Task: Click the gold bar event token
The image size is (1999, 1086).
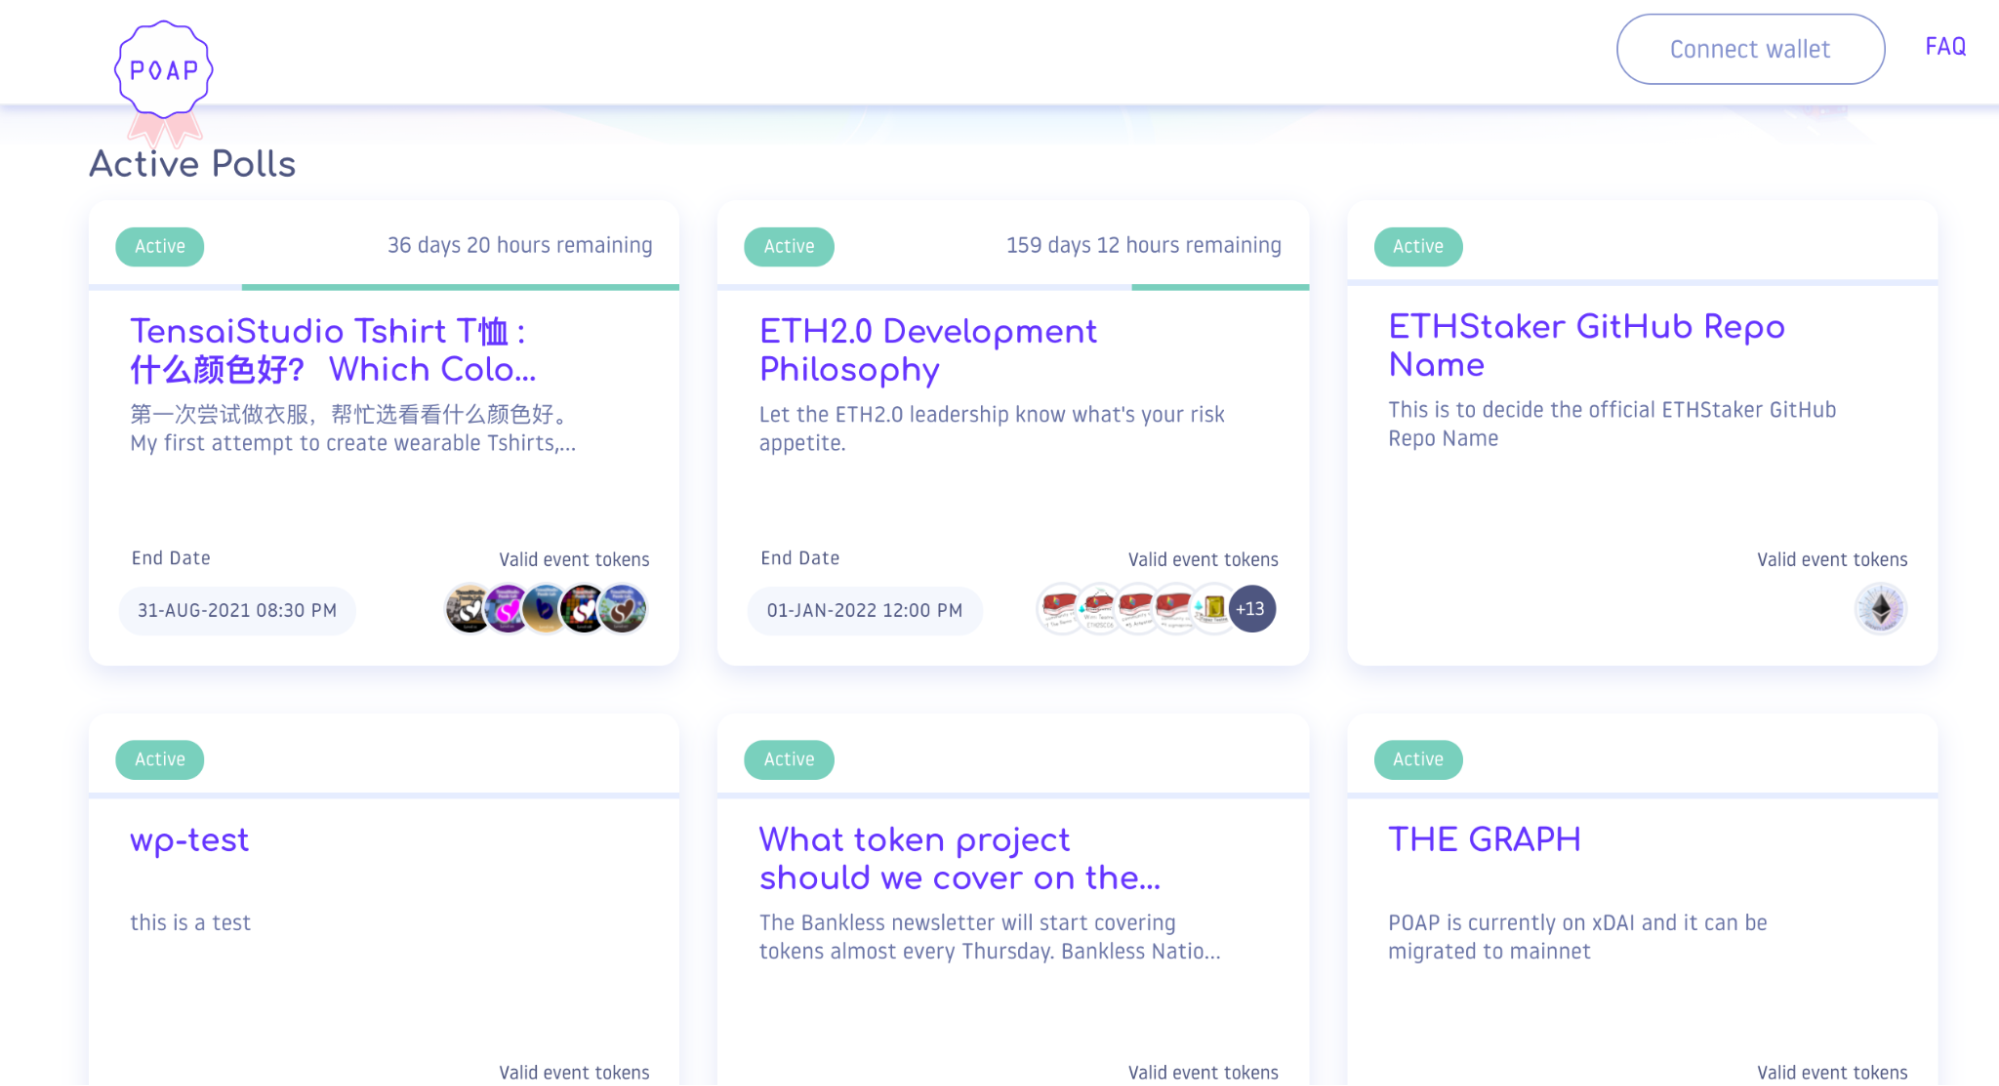Action: click(1213, 609)
